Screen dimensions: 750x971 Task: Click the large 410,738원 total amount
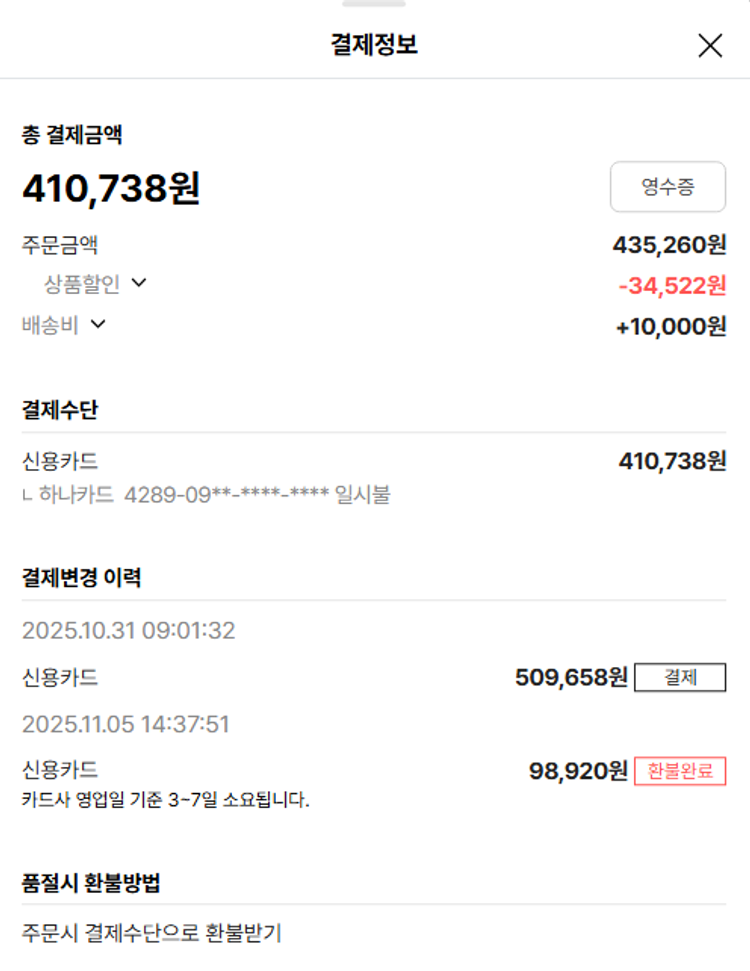[111, 188]
